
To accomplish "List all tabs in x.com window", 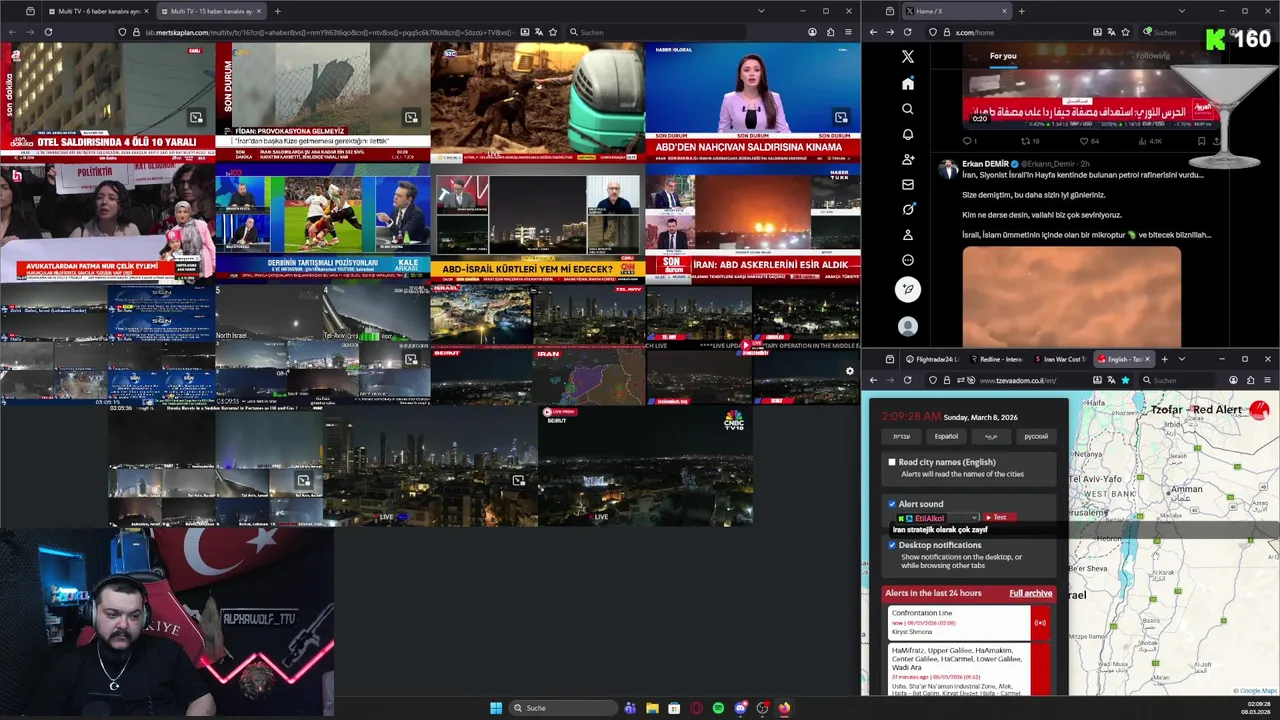I will (x=1182, y=11).
